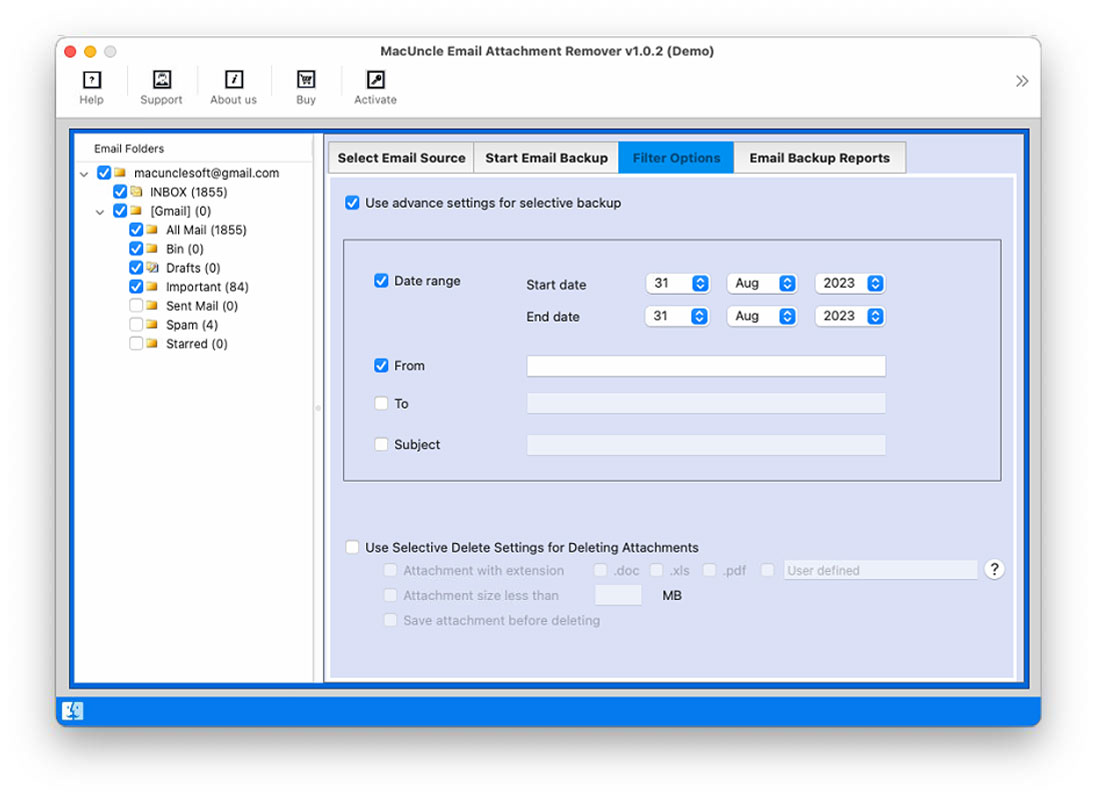Click inside the From filter field
The width and height of the screenshot is (1096, 799).
[706, 366]
